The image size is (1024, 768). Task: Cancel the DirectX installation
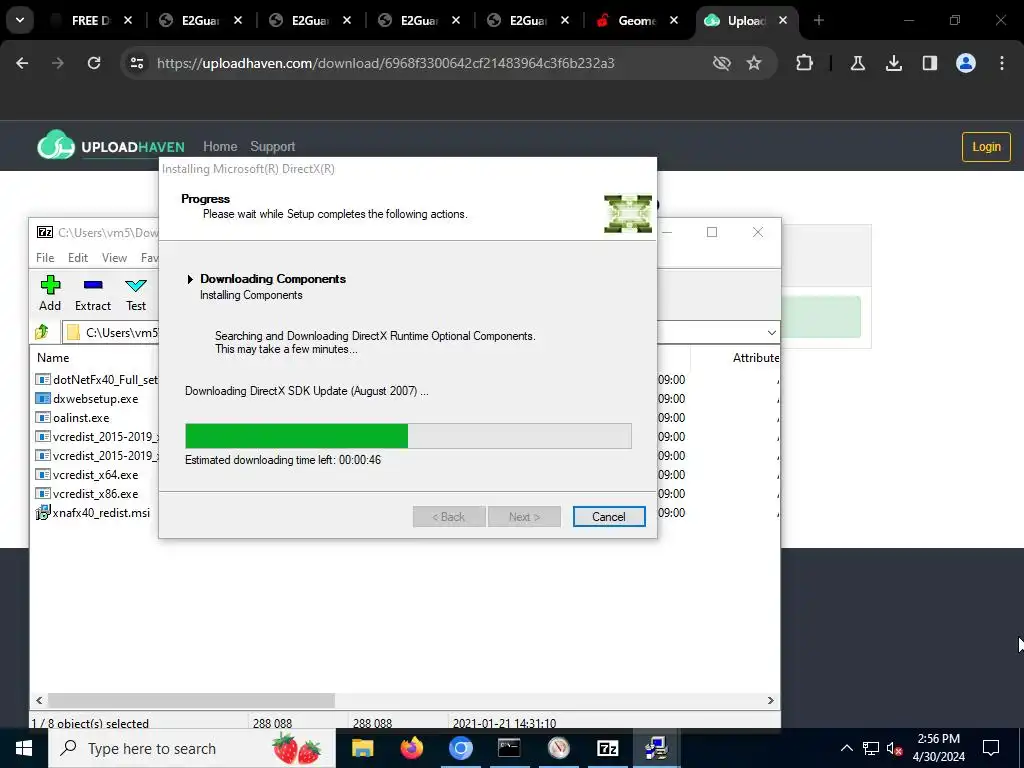pyautogui.click(x=609, y=517)
